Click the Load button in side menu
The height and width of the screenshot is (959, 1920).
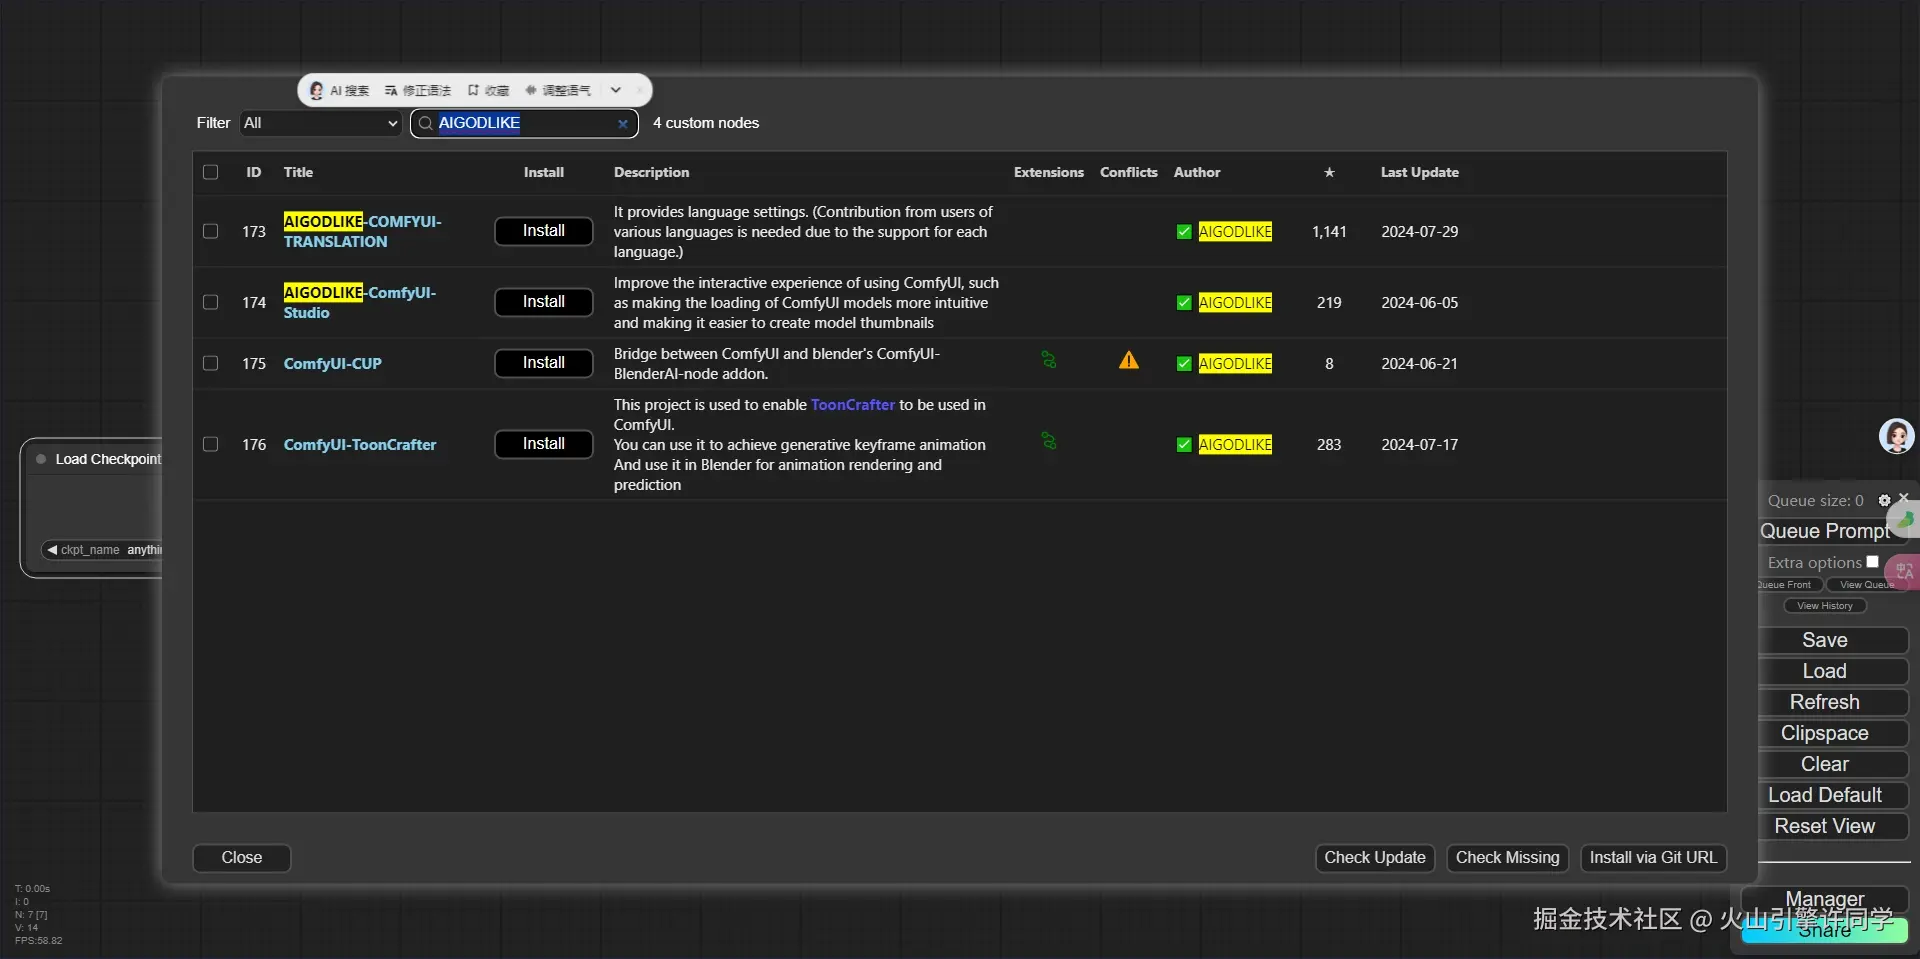[x=1825, y=671]
